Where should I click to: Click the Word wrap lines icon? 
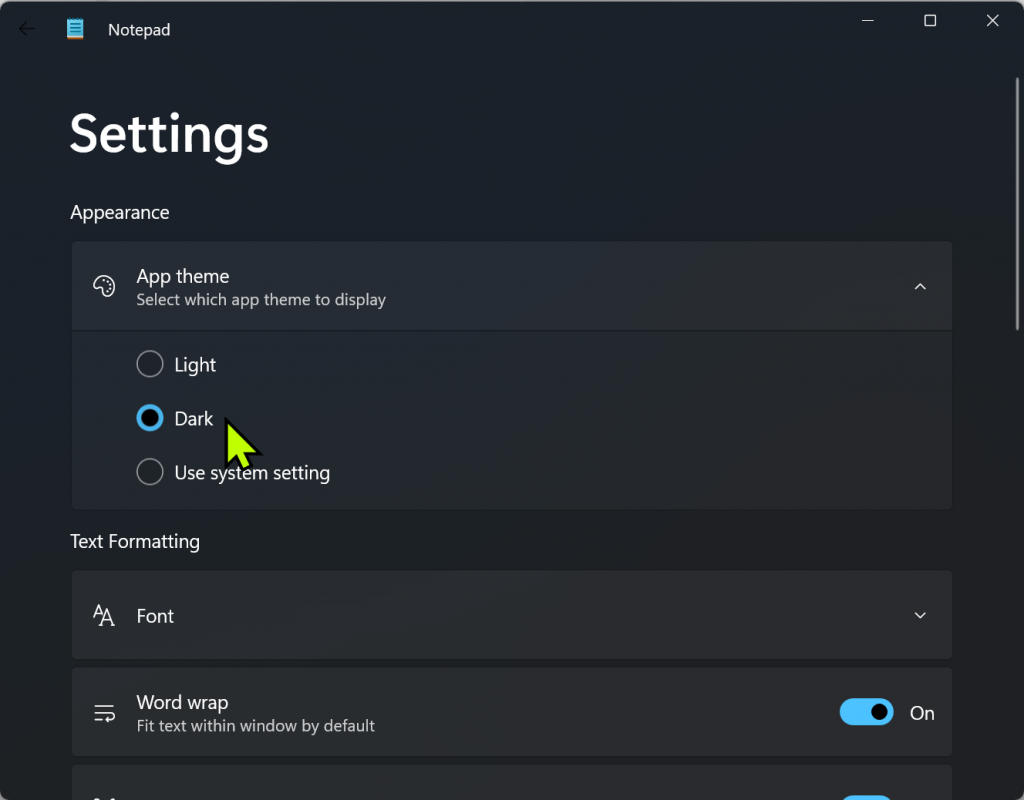point(104,713)
